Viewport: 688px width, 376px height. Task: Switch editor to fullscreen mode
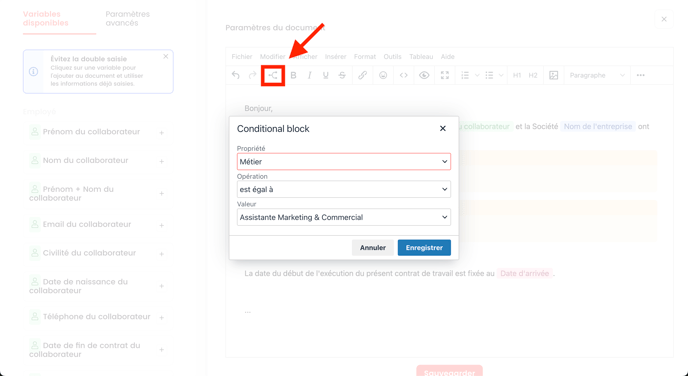point(445,75)
